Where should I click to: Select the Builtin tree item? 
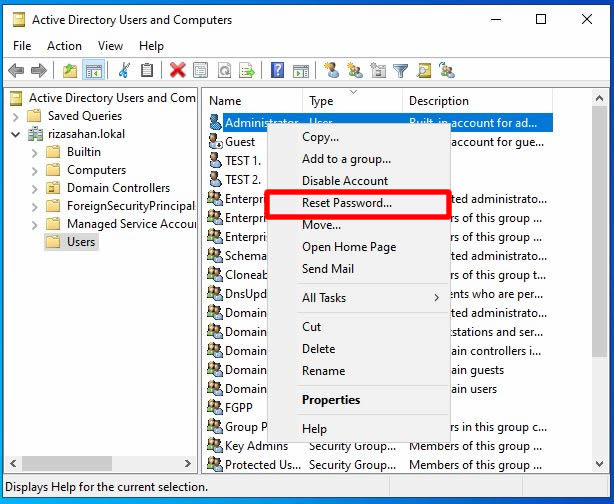pyautogui.click(x=84, y=152)
